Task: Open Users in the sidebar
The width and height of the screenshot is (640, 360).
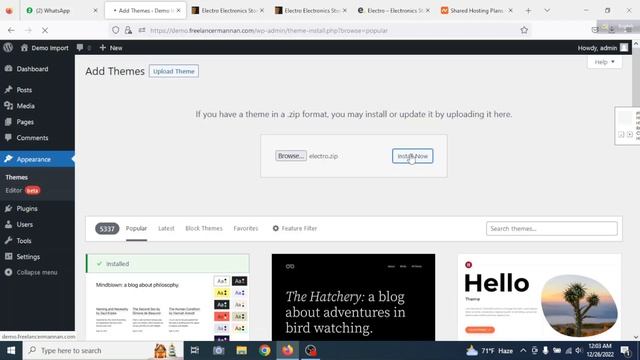Action: 24,224
